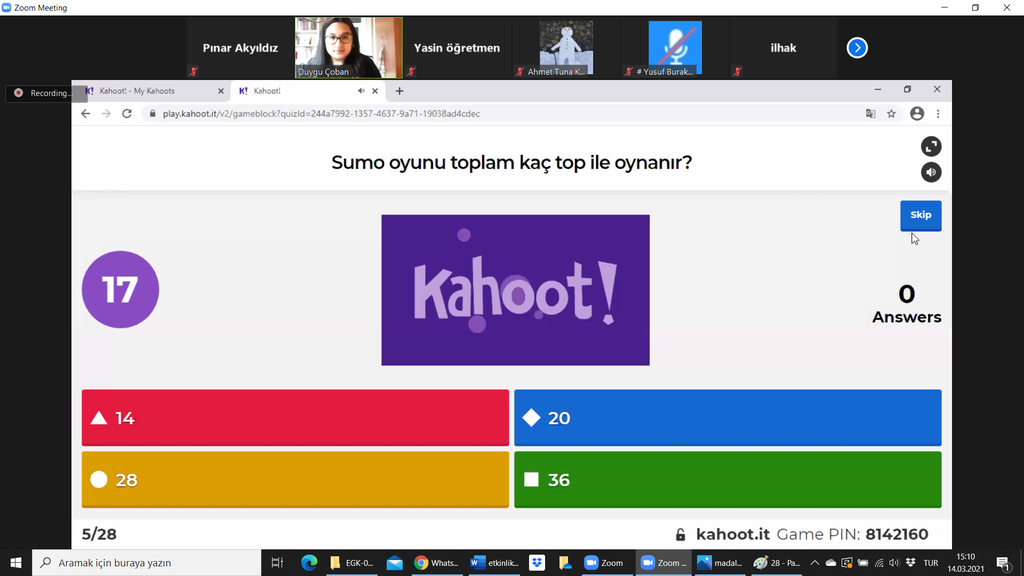
Task: Close the active Kahoot! tab
Action: (x=375, y=91)
